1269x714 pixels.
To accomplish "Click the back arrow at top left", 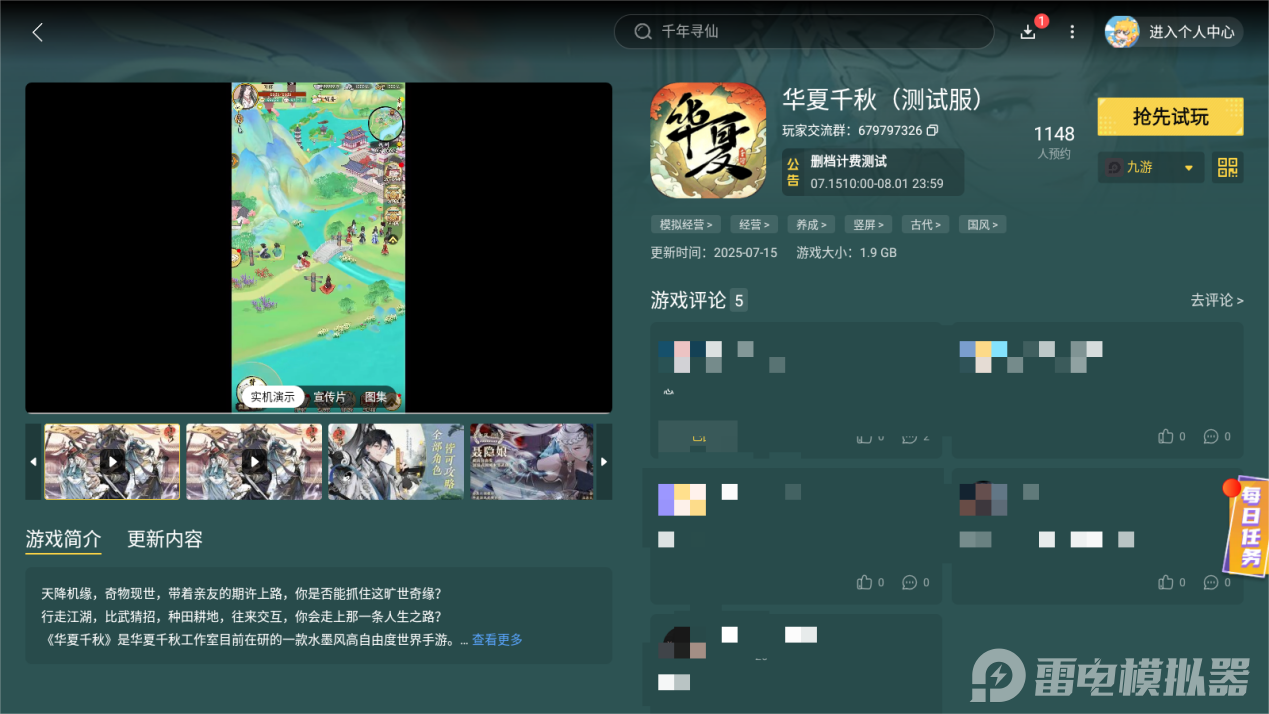I will click(x=37, y=31).
